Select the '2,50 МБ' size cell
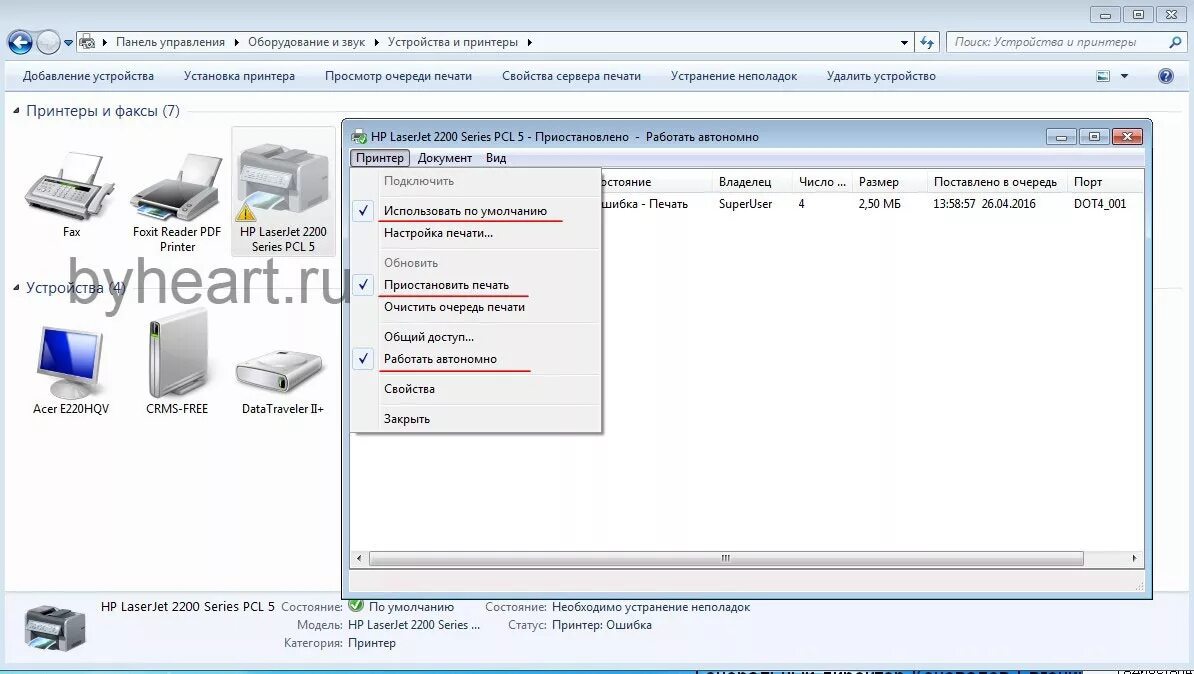The height and width of the screenshot is (674, 1194). click(x=879, y=204)
